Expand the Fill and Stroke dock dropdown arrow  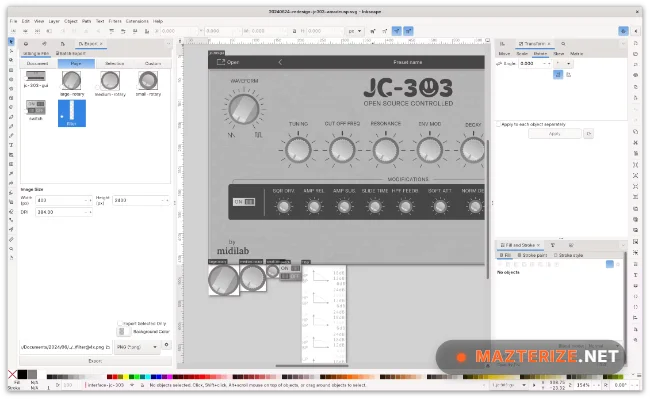click(623, 245)
